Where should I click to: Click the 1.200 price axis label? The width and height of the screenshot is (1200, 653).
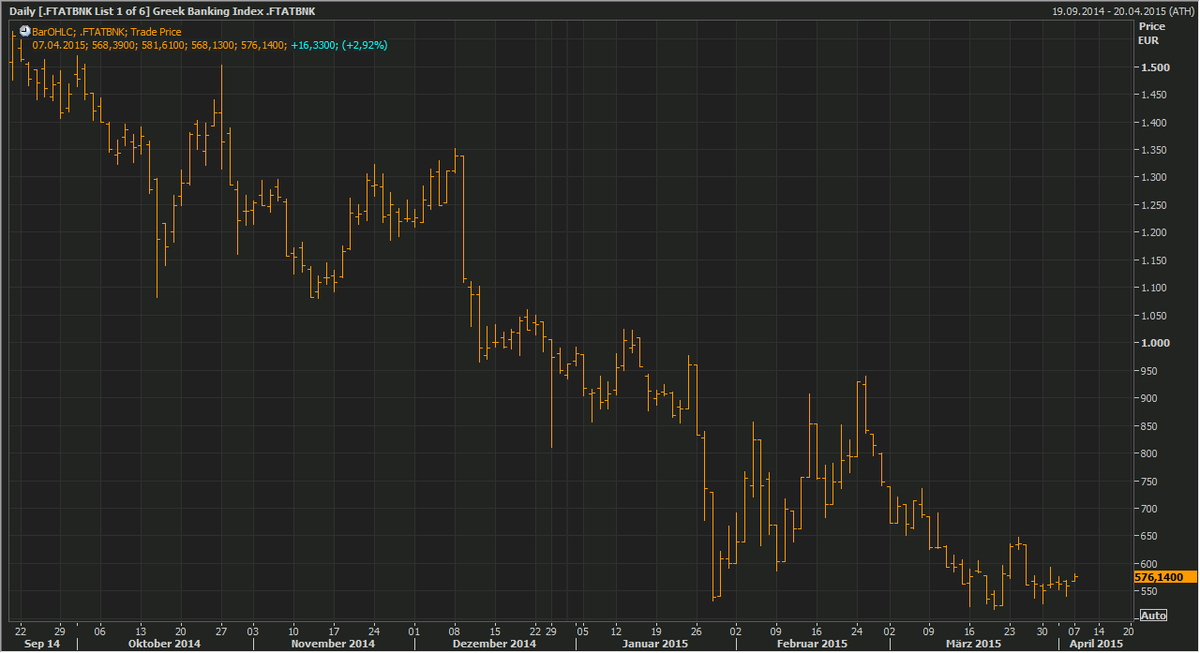coord(1155,233)
